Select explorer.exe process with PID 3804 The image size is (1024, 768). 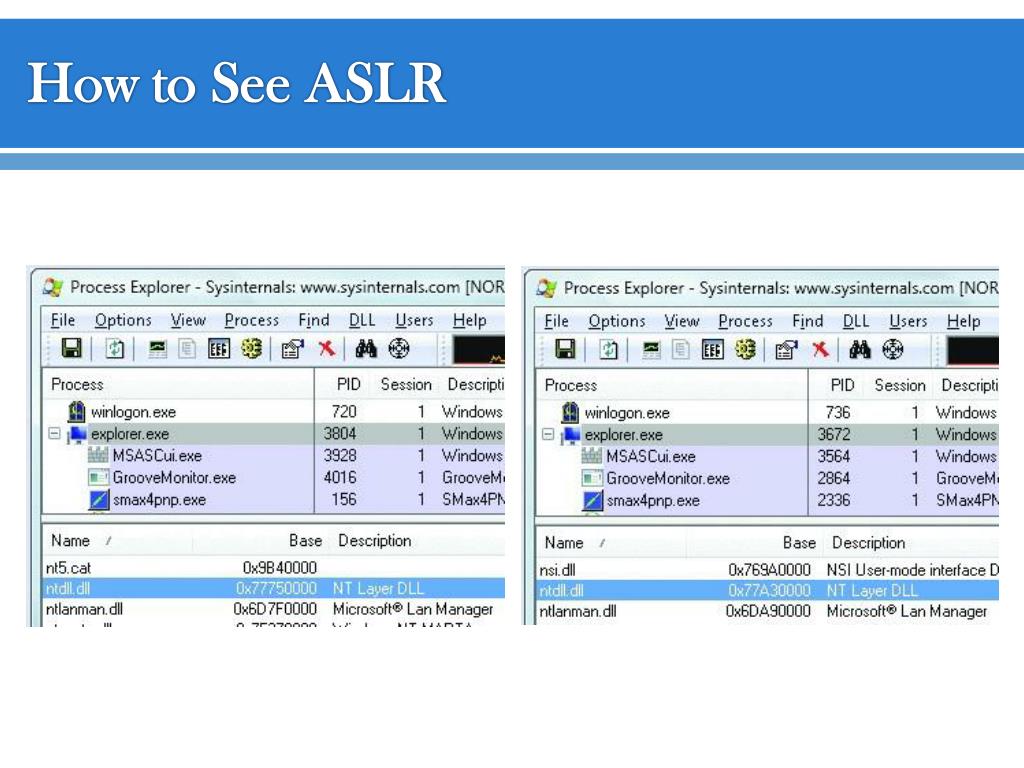click(274, 433)
